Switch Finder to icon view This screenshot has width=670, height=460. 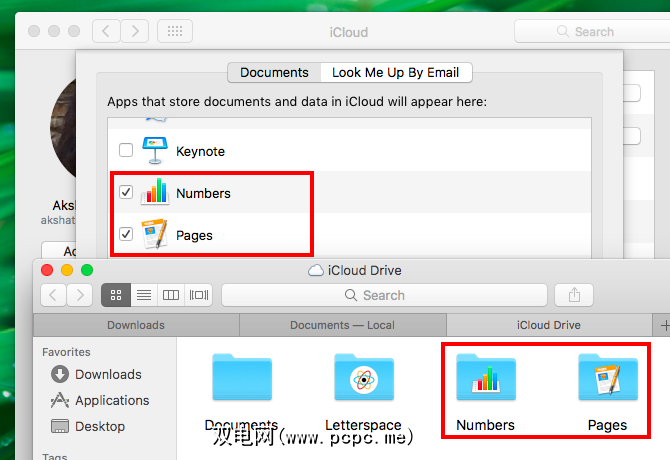116,295
